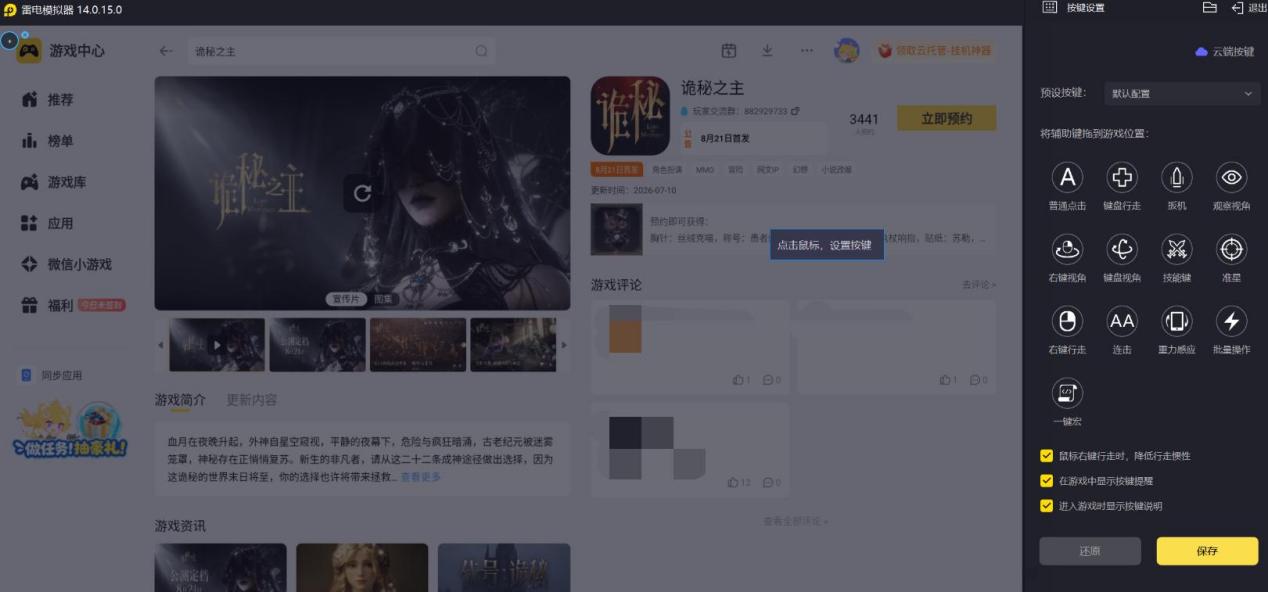Viewport: 1268px width, 592px height.
Task: Copy the player group number icon
Action: pyautogui.click(x=795, y=111)
